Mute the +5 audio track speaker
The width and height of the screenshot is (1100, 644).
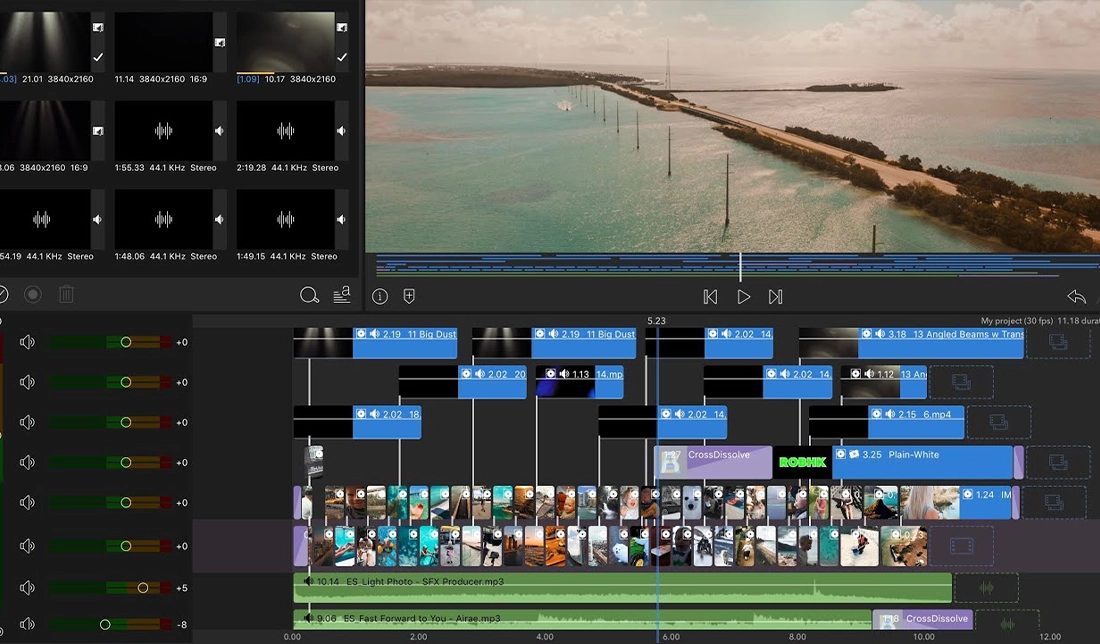click(27, 588)
